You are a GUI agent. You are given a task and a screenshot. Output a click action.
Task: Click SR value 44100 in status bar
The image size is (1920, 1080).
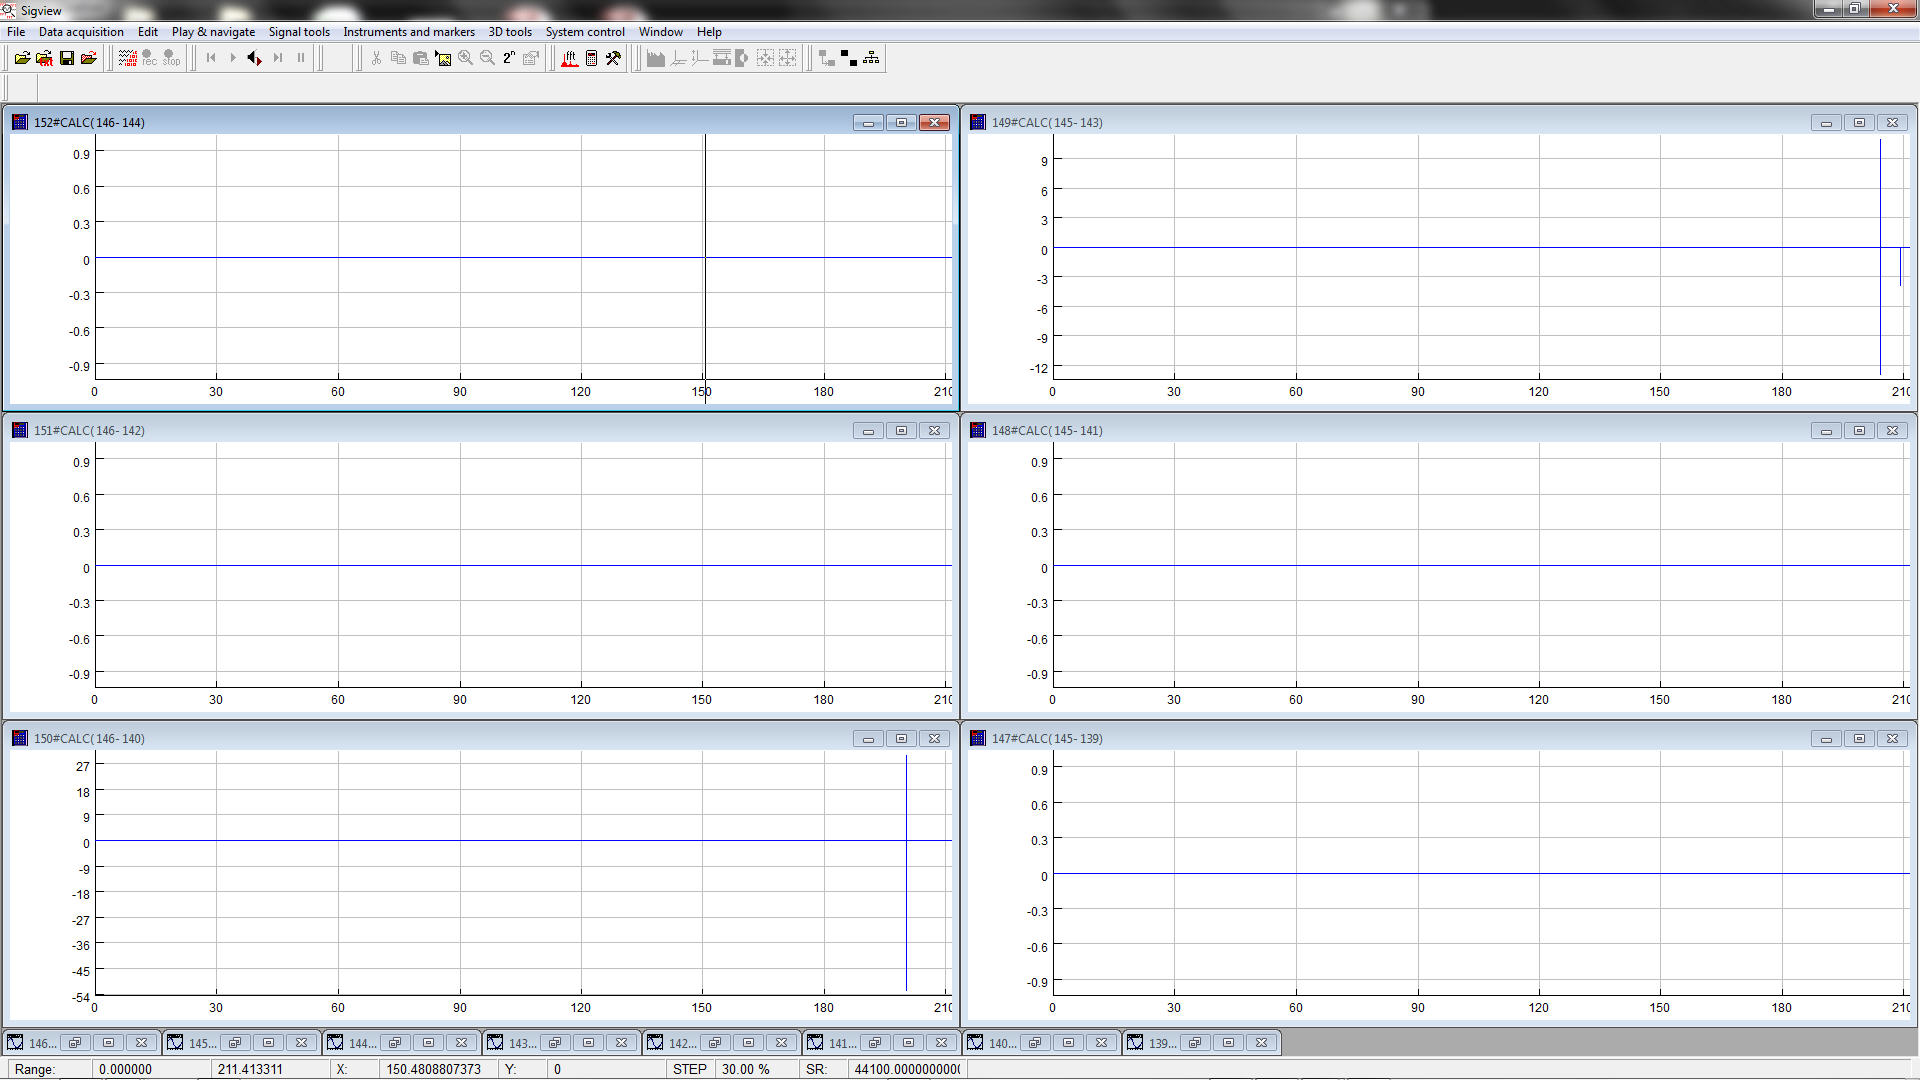coord(906,1069)
